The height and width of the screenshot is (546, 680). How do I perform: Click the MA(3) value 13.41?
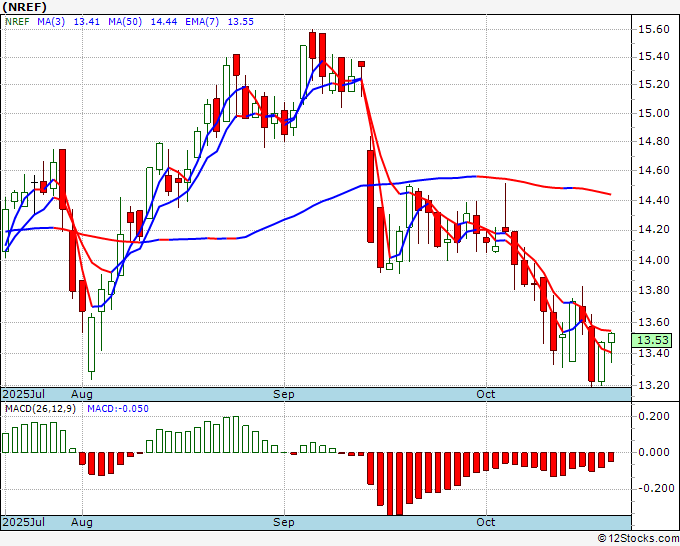pyautogui.click(x=86, y=21)
